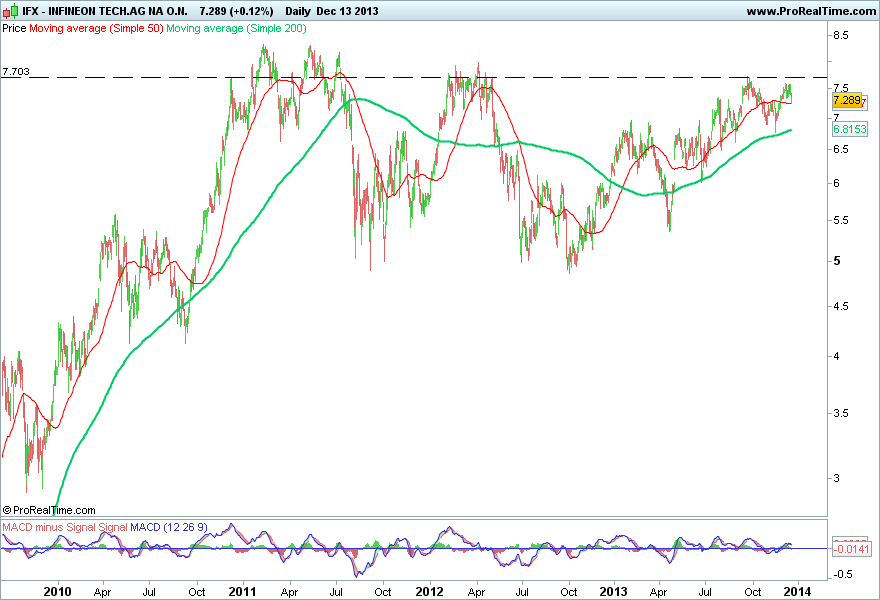The image size is (880, 600).
Task: Click the 5.5 price axis label
Action: [841, 221]
